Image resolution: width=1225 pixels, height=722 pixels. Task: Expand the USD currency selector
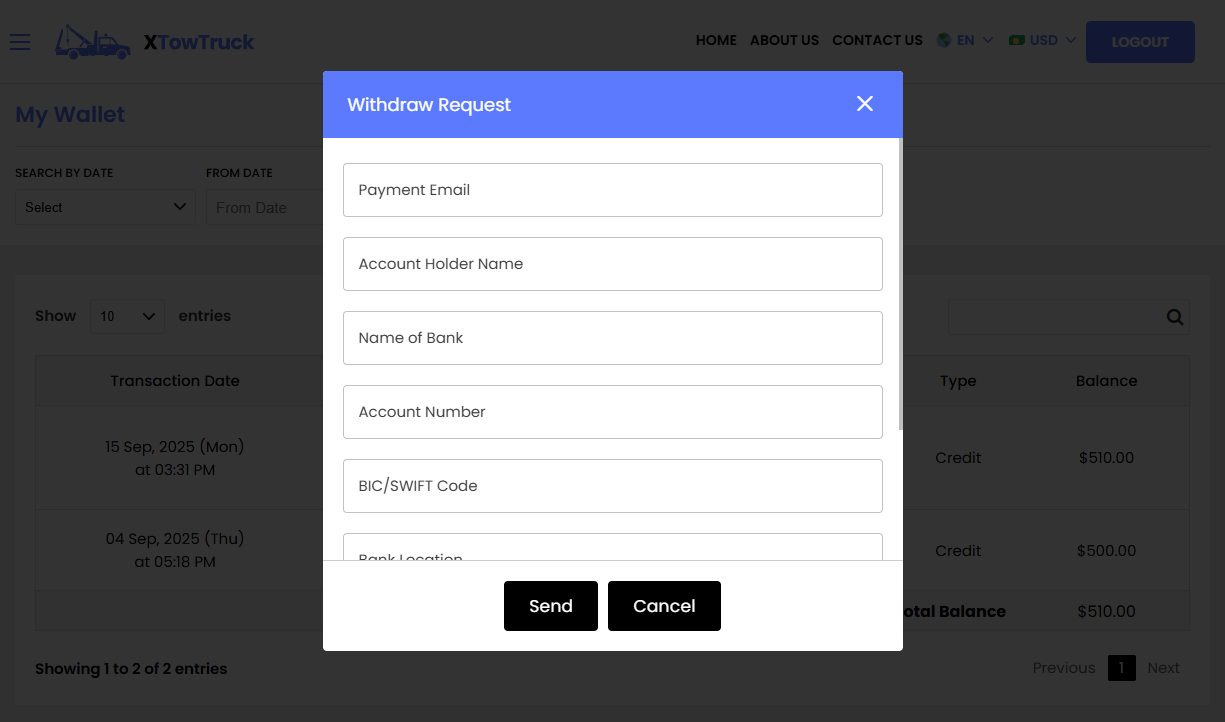click(x=1042, y=40)
